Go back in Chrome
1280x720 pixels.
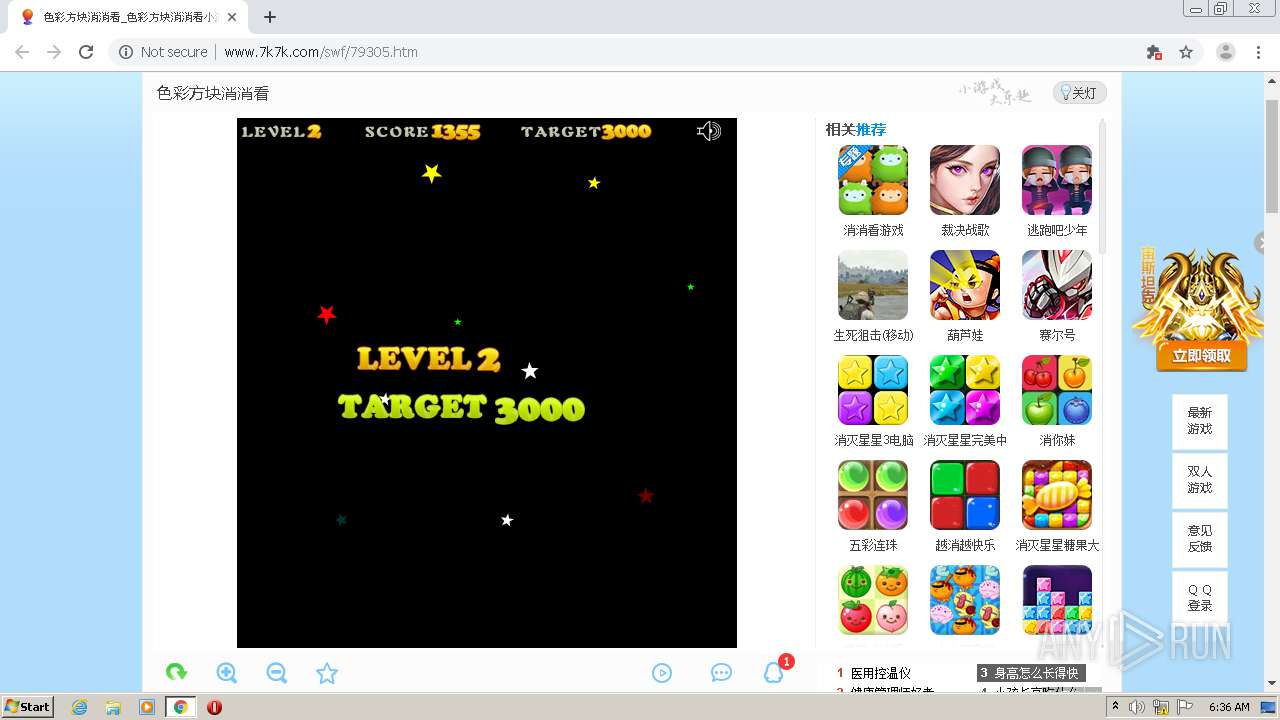click(x=22, y=52)
